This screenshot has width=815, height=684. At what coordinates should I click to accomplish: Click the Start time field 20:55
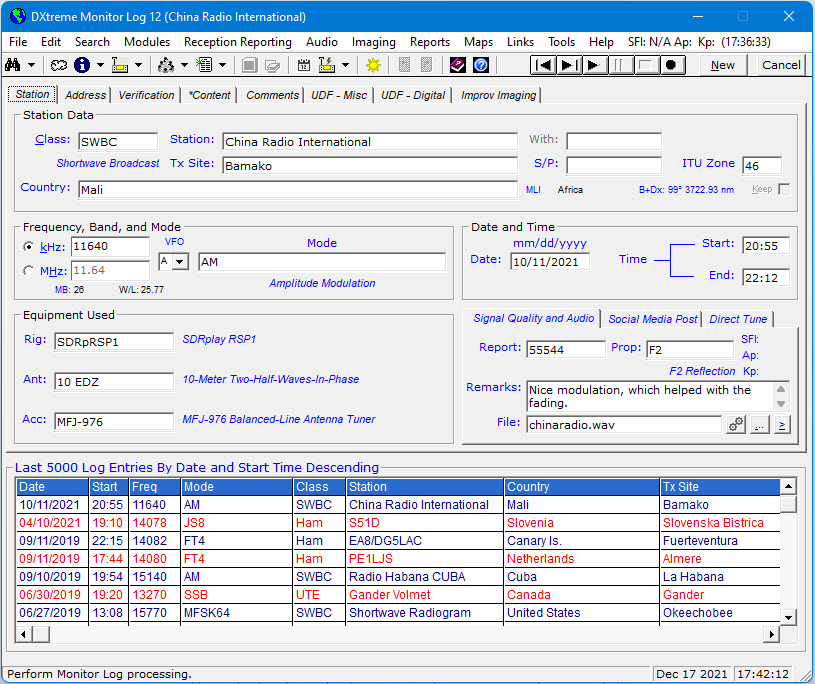point(766,246)
